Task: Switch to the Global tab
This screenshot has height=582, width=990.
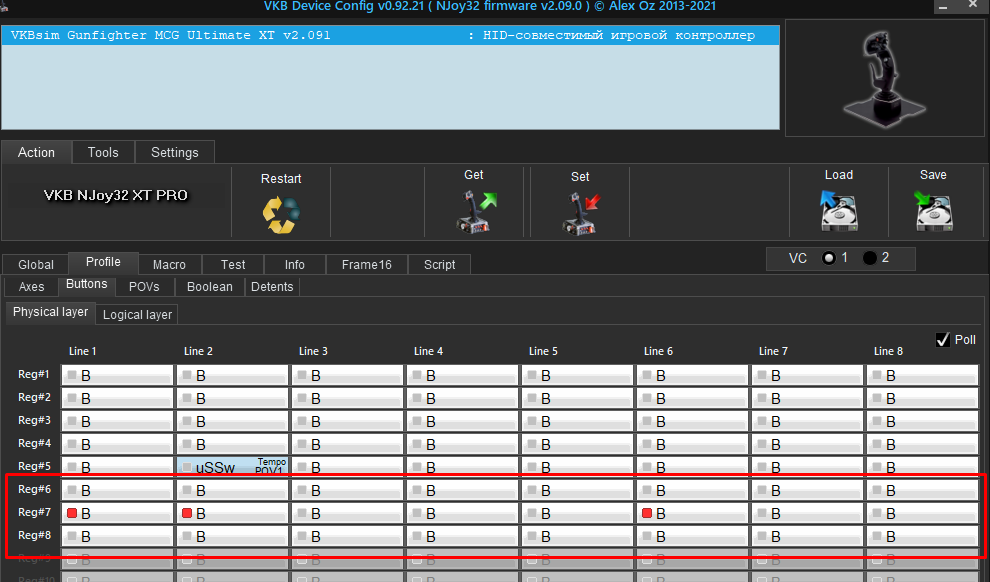Action: click(x=35, y=264)
